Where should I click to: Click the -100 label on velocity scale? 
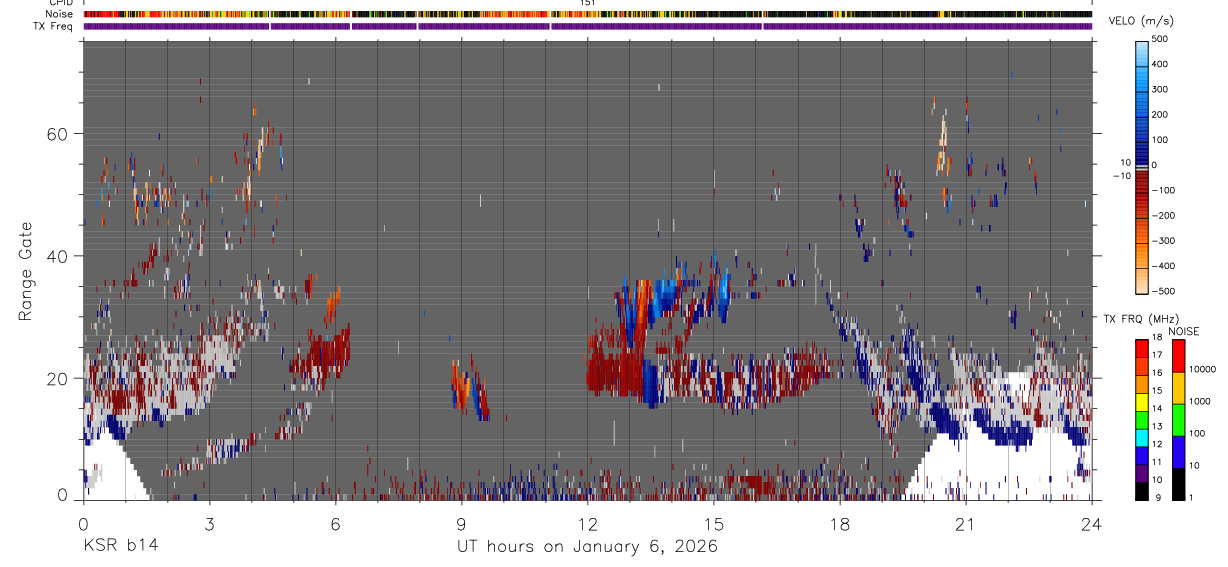(1165, 190)
